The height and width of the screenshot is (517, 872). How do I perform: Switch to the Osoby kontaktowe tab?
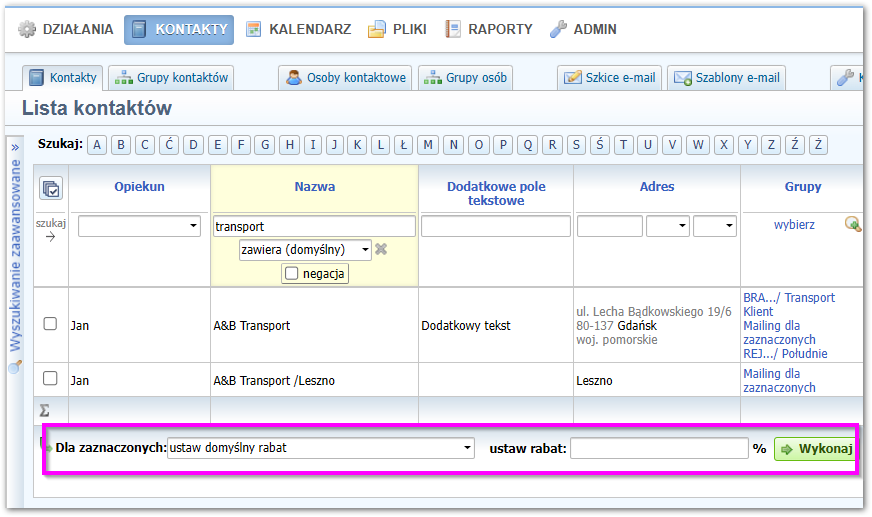pos(345,77)
